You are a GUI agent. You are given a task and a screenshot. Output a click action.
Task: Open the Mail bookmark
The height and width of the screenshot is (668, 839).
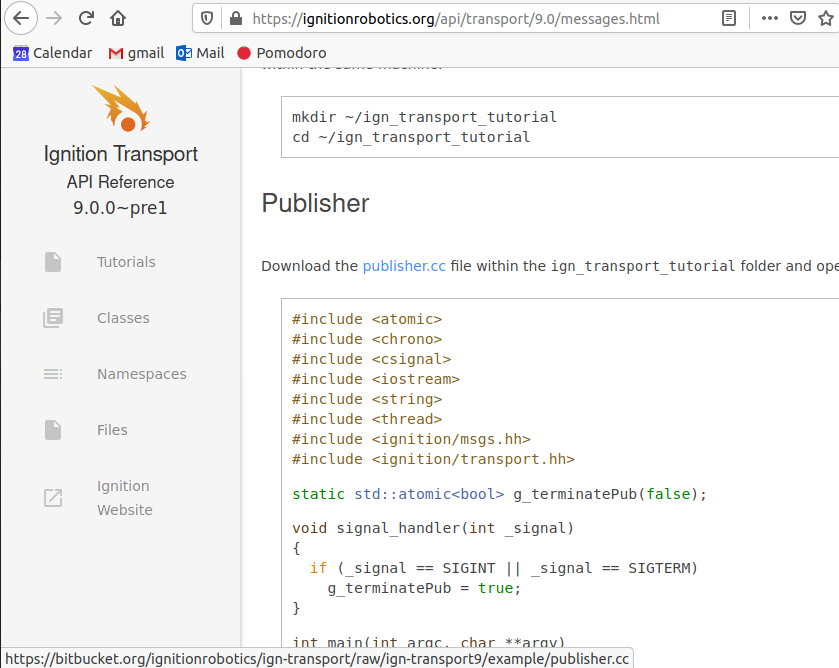click(x=199, y=52)
